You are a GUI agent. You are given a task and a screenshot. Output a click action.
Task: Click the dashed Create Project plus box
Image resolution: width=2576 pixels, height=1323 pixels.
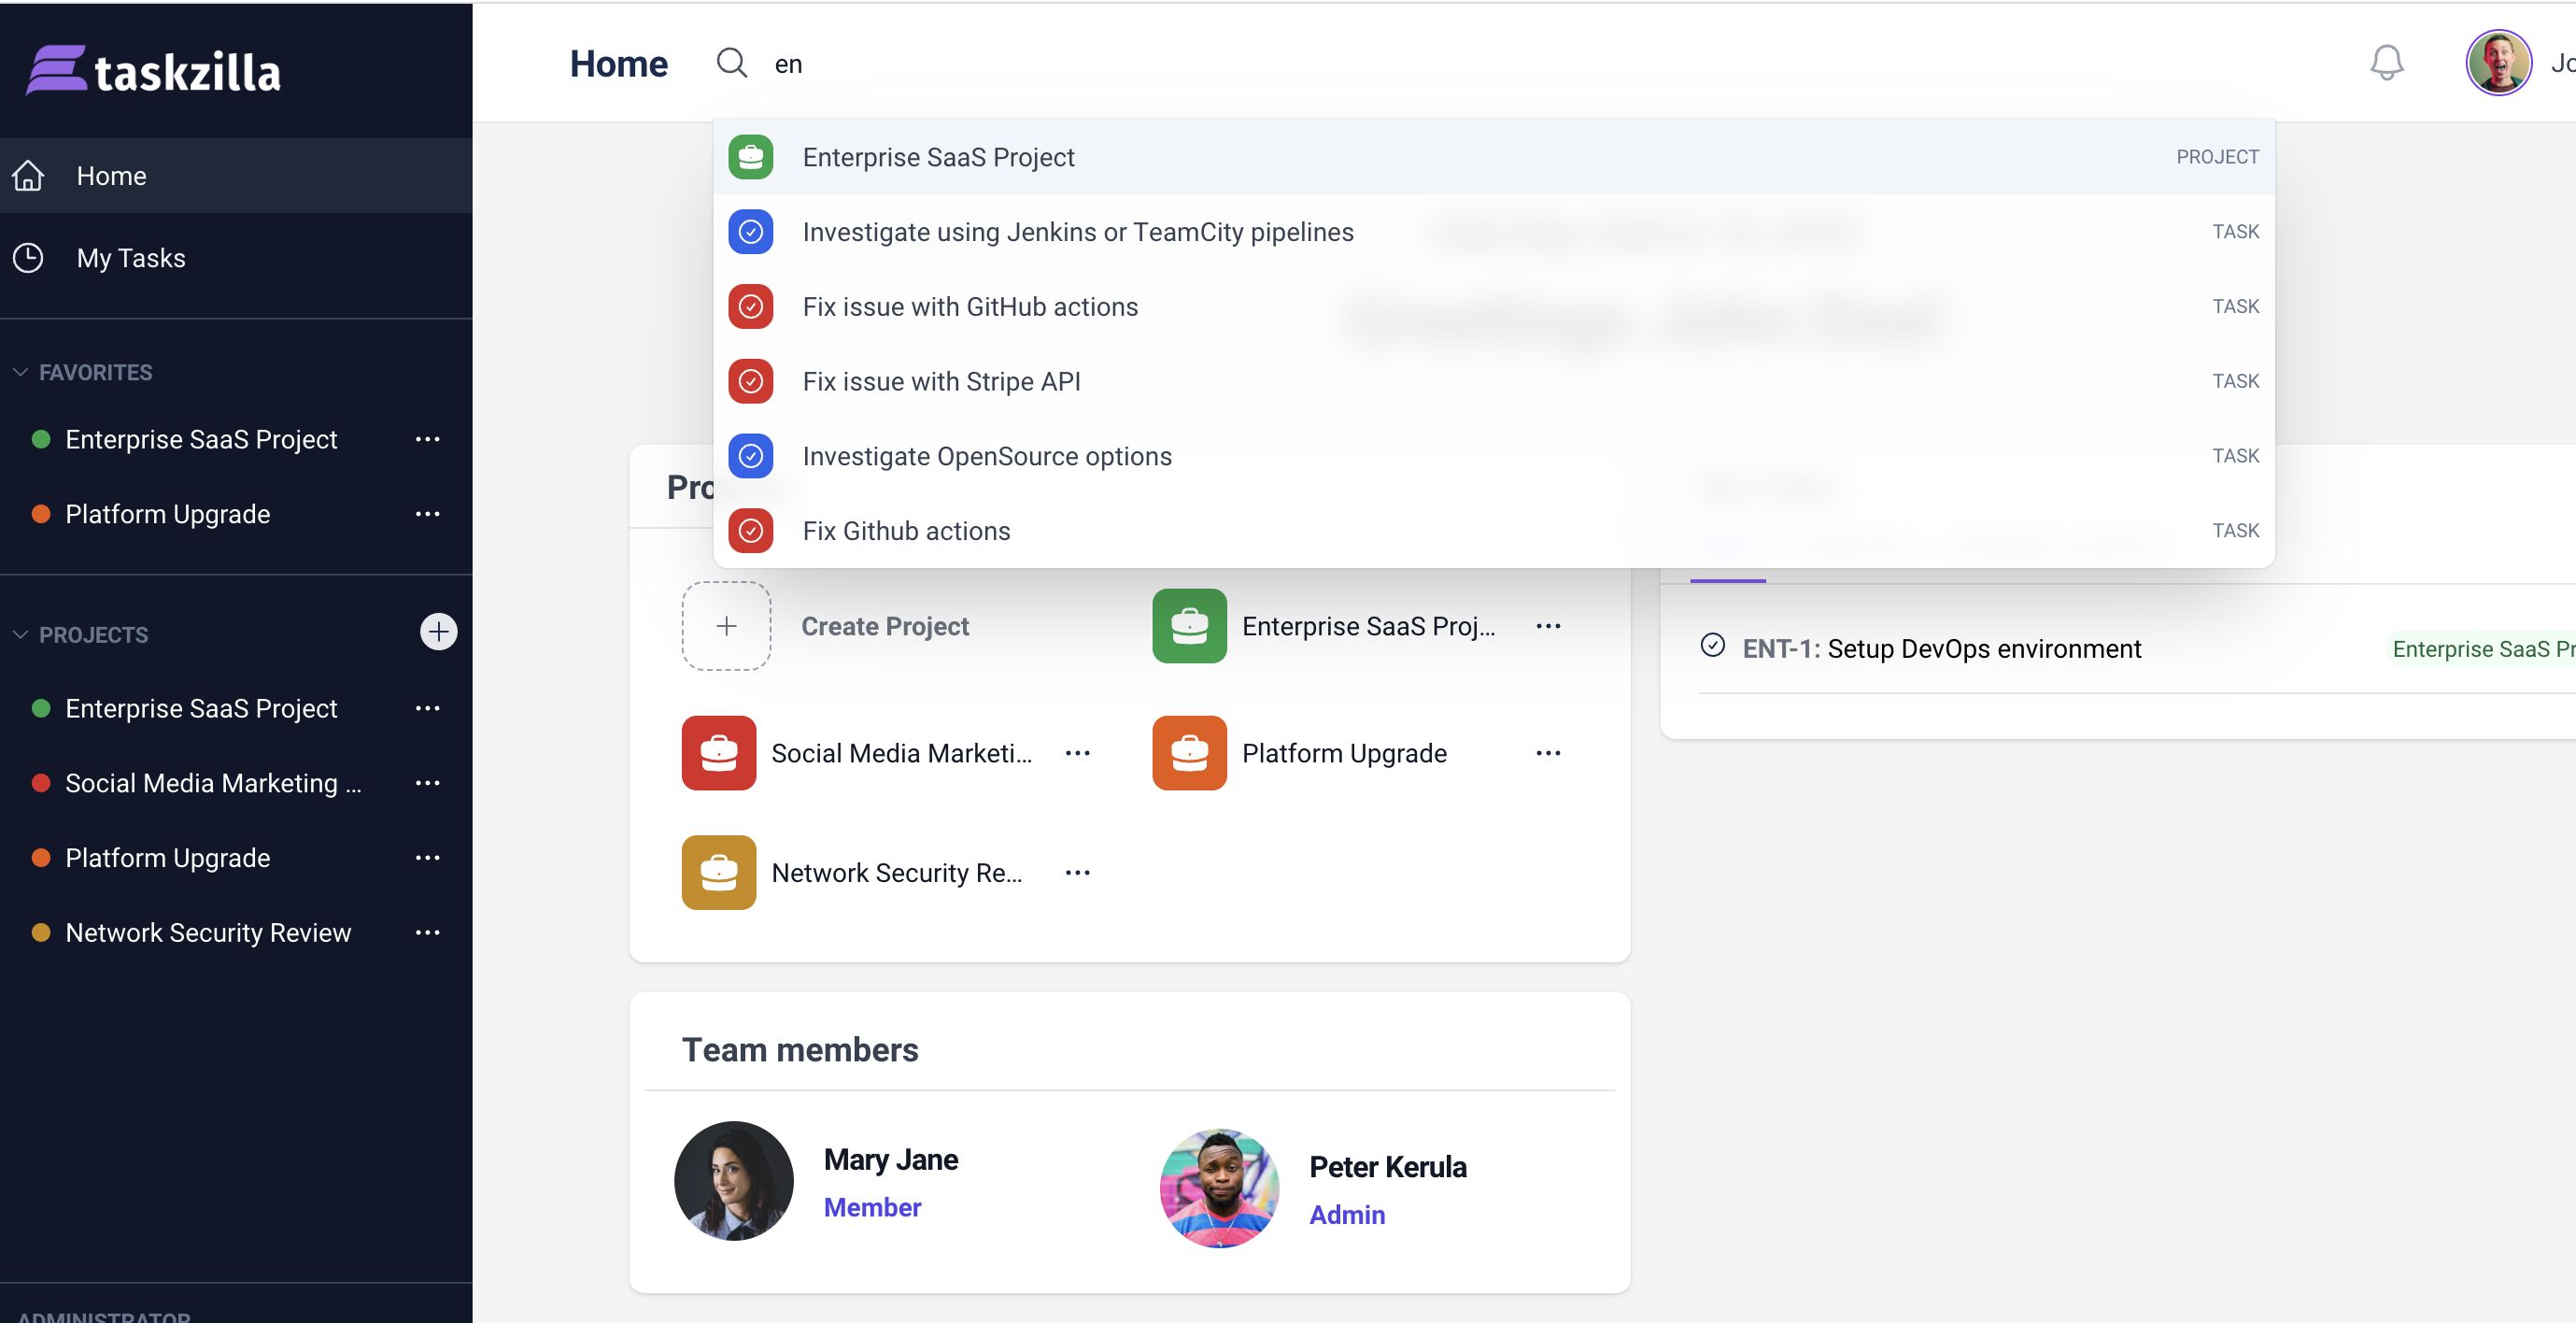(x=726, y=626)
